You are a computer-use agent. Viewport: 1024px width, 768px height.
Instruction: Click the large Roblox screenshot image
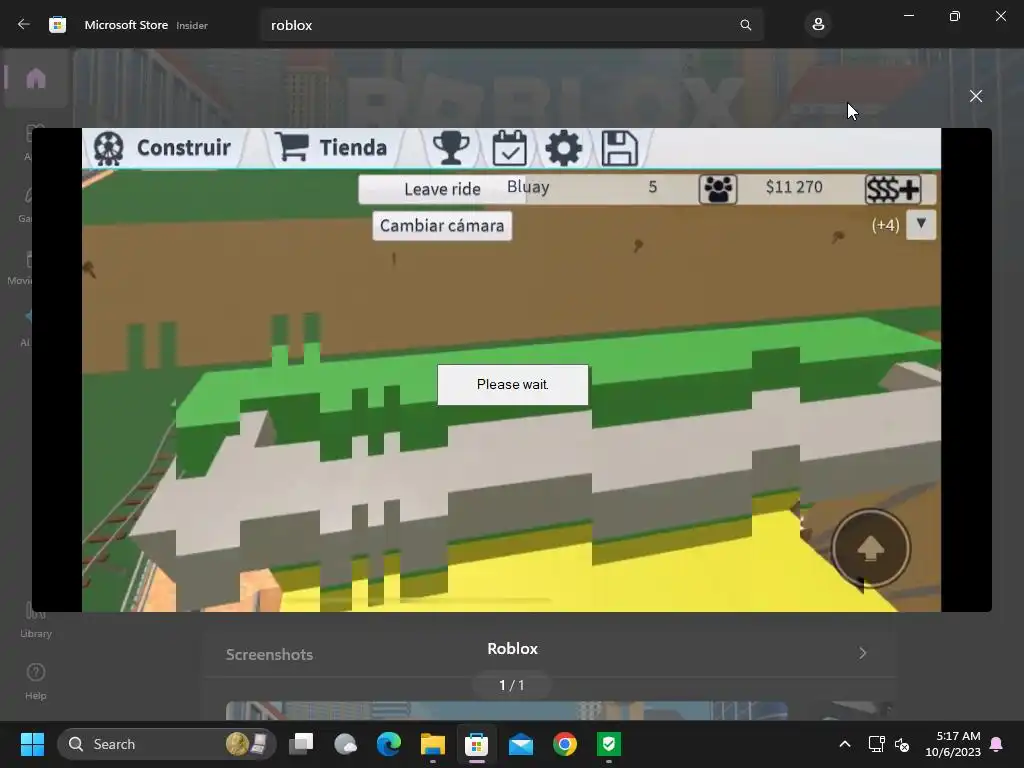pyautogui.click(x=511, y=370)
